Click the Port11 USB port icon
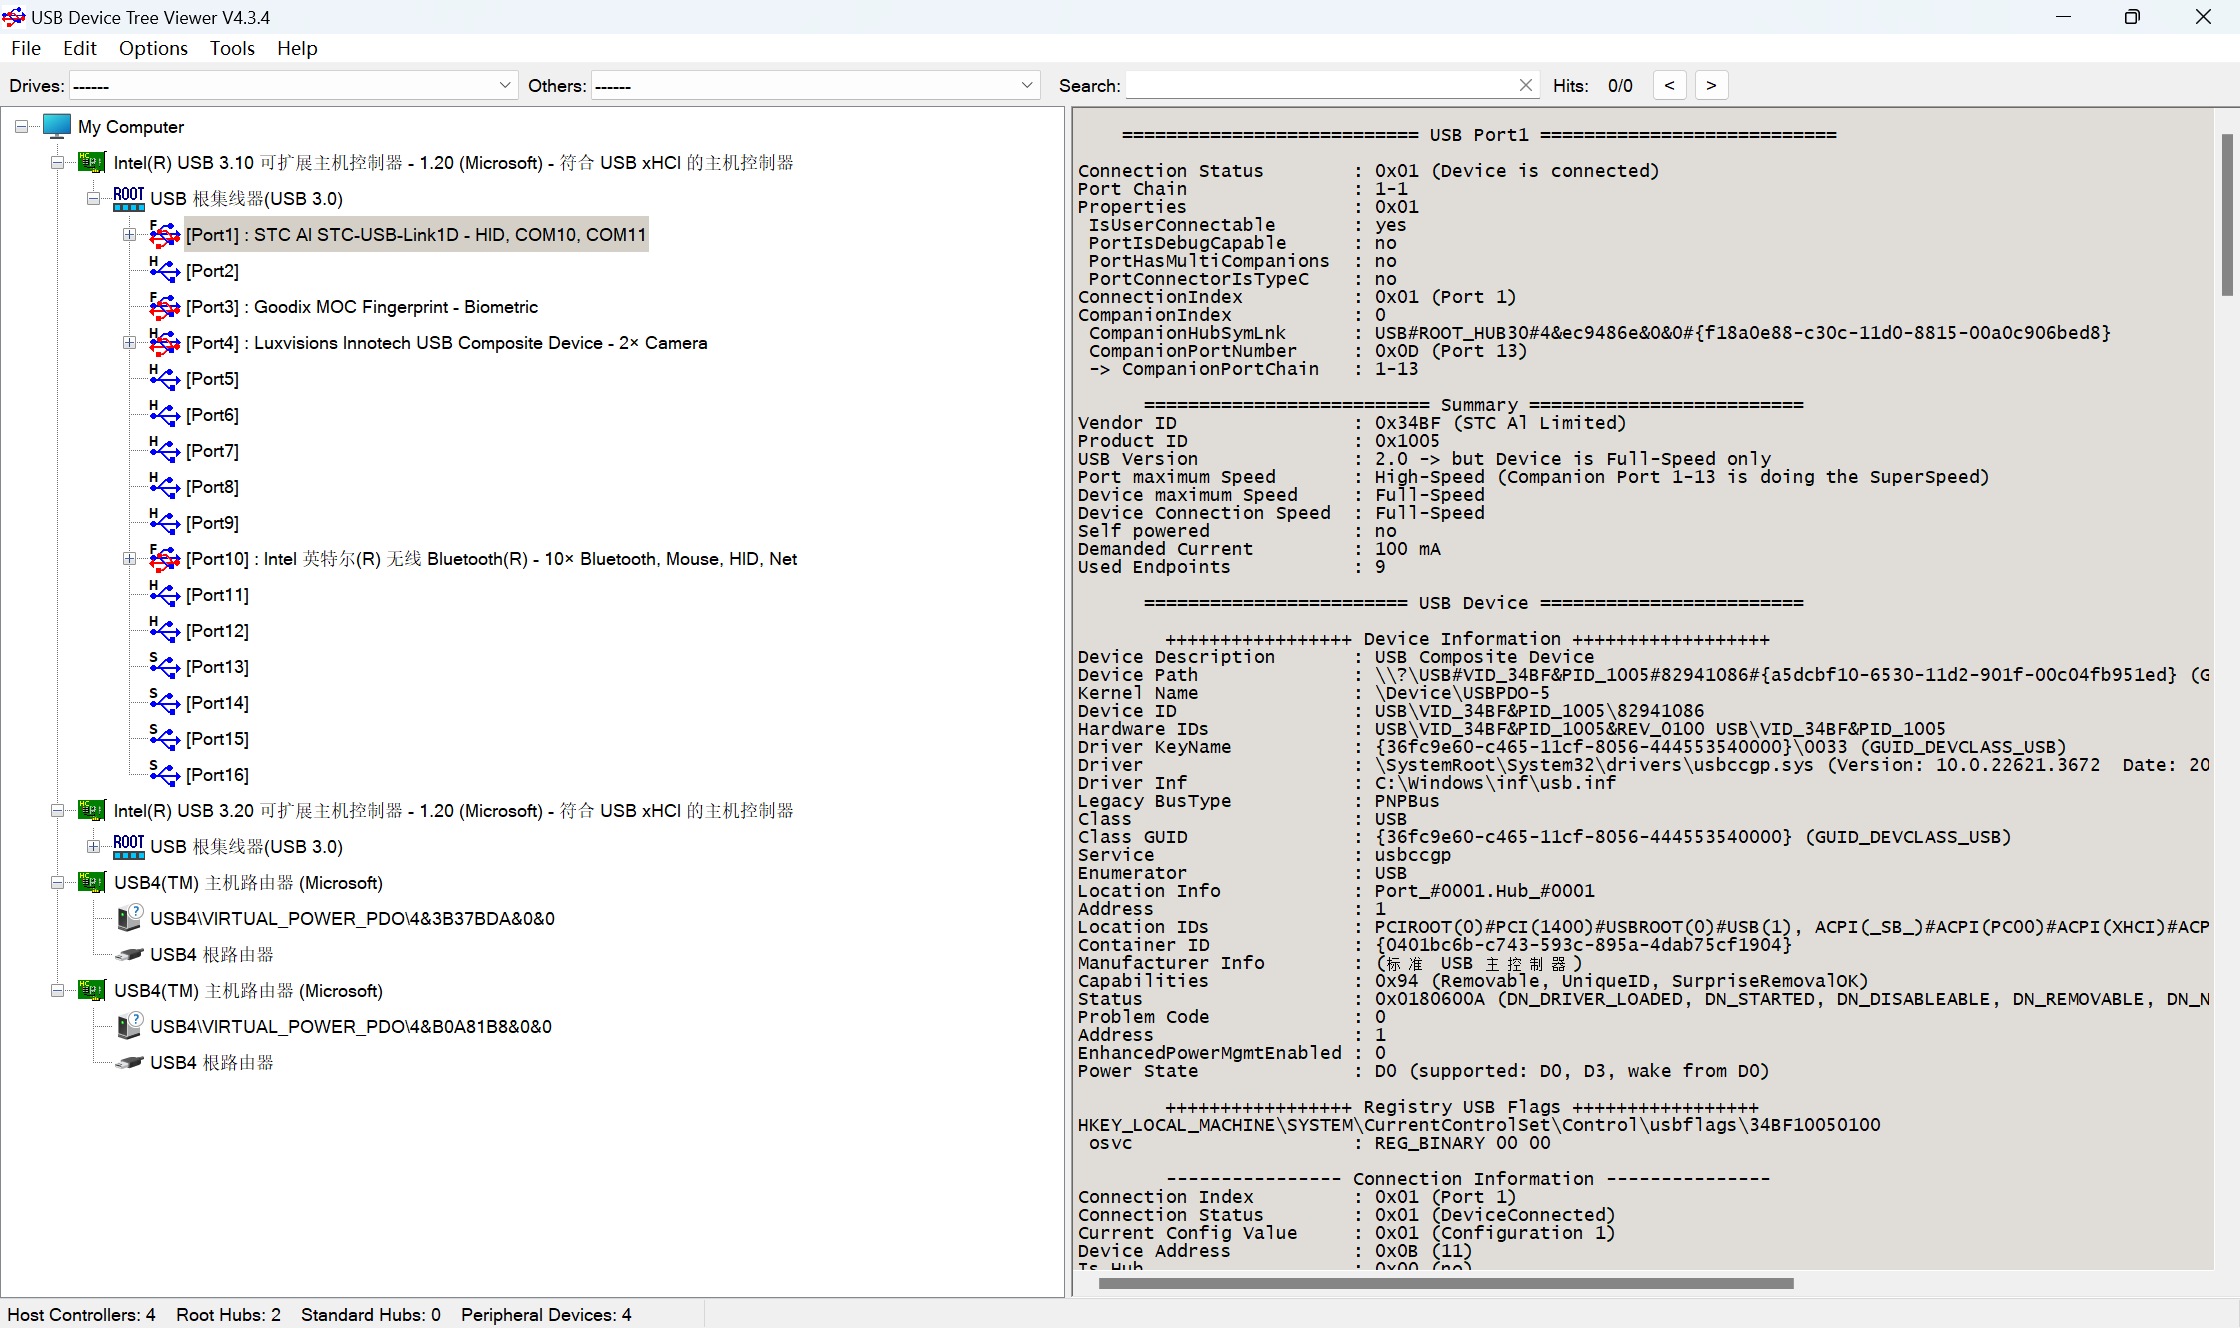Screen dimensions: 2240x1328 (164, 594)
